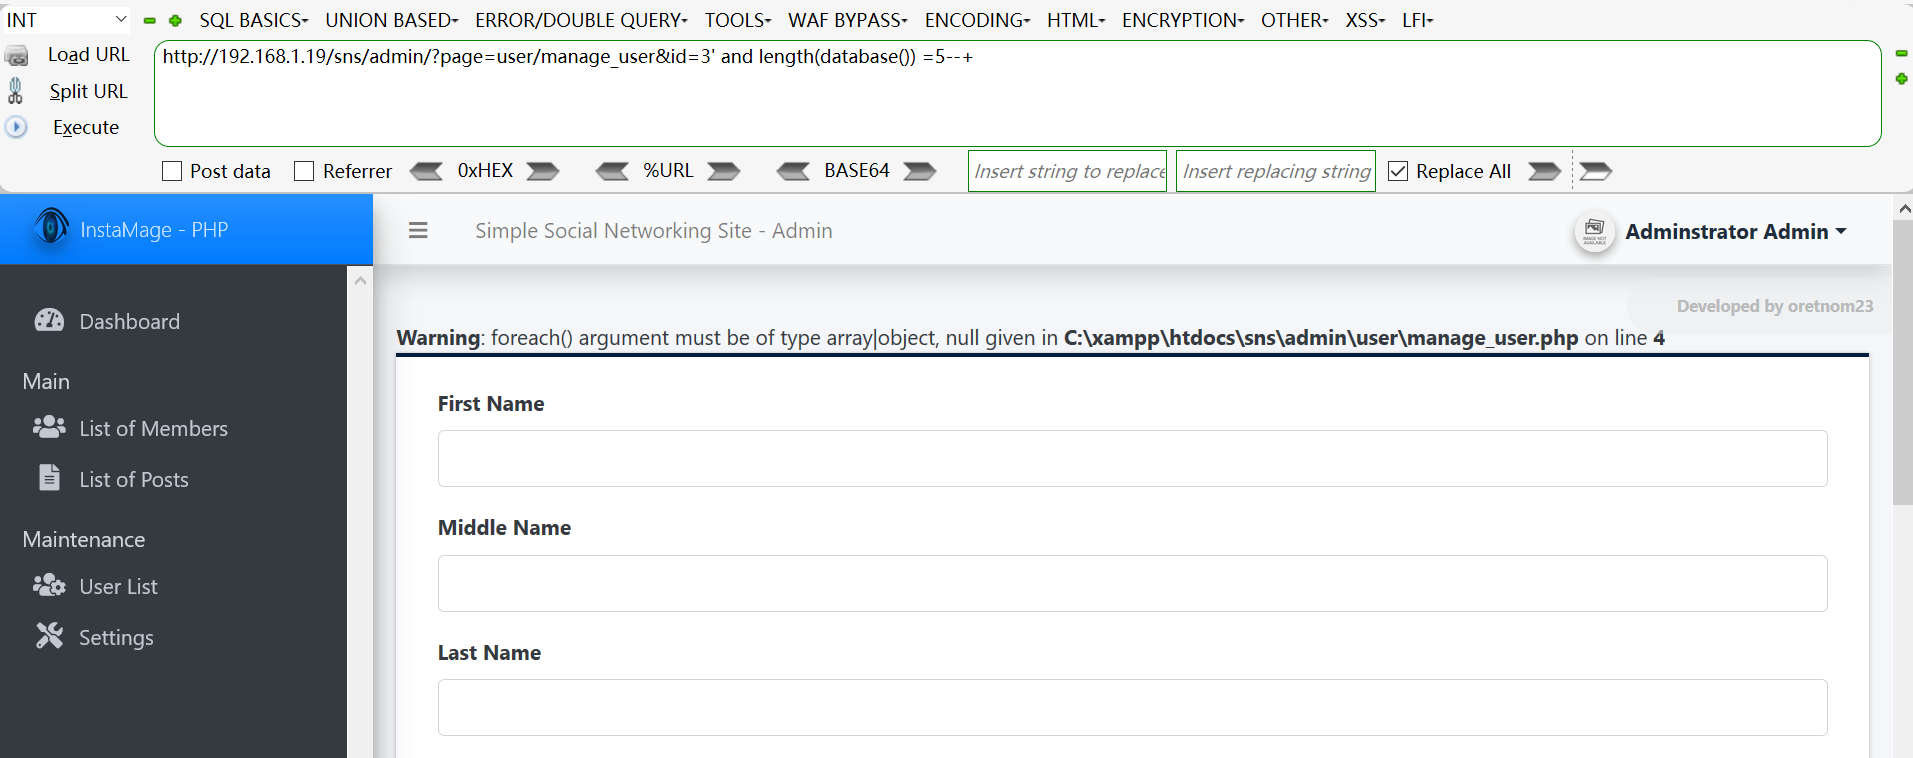Open the INT type dropdown
This screenshot has height=758, width=1913.
[x=66, y=20]
